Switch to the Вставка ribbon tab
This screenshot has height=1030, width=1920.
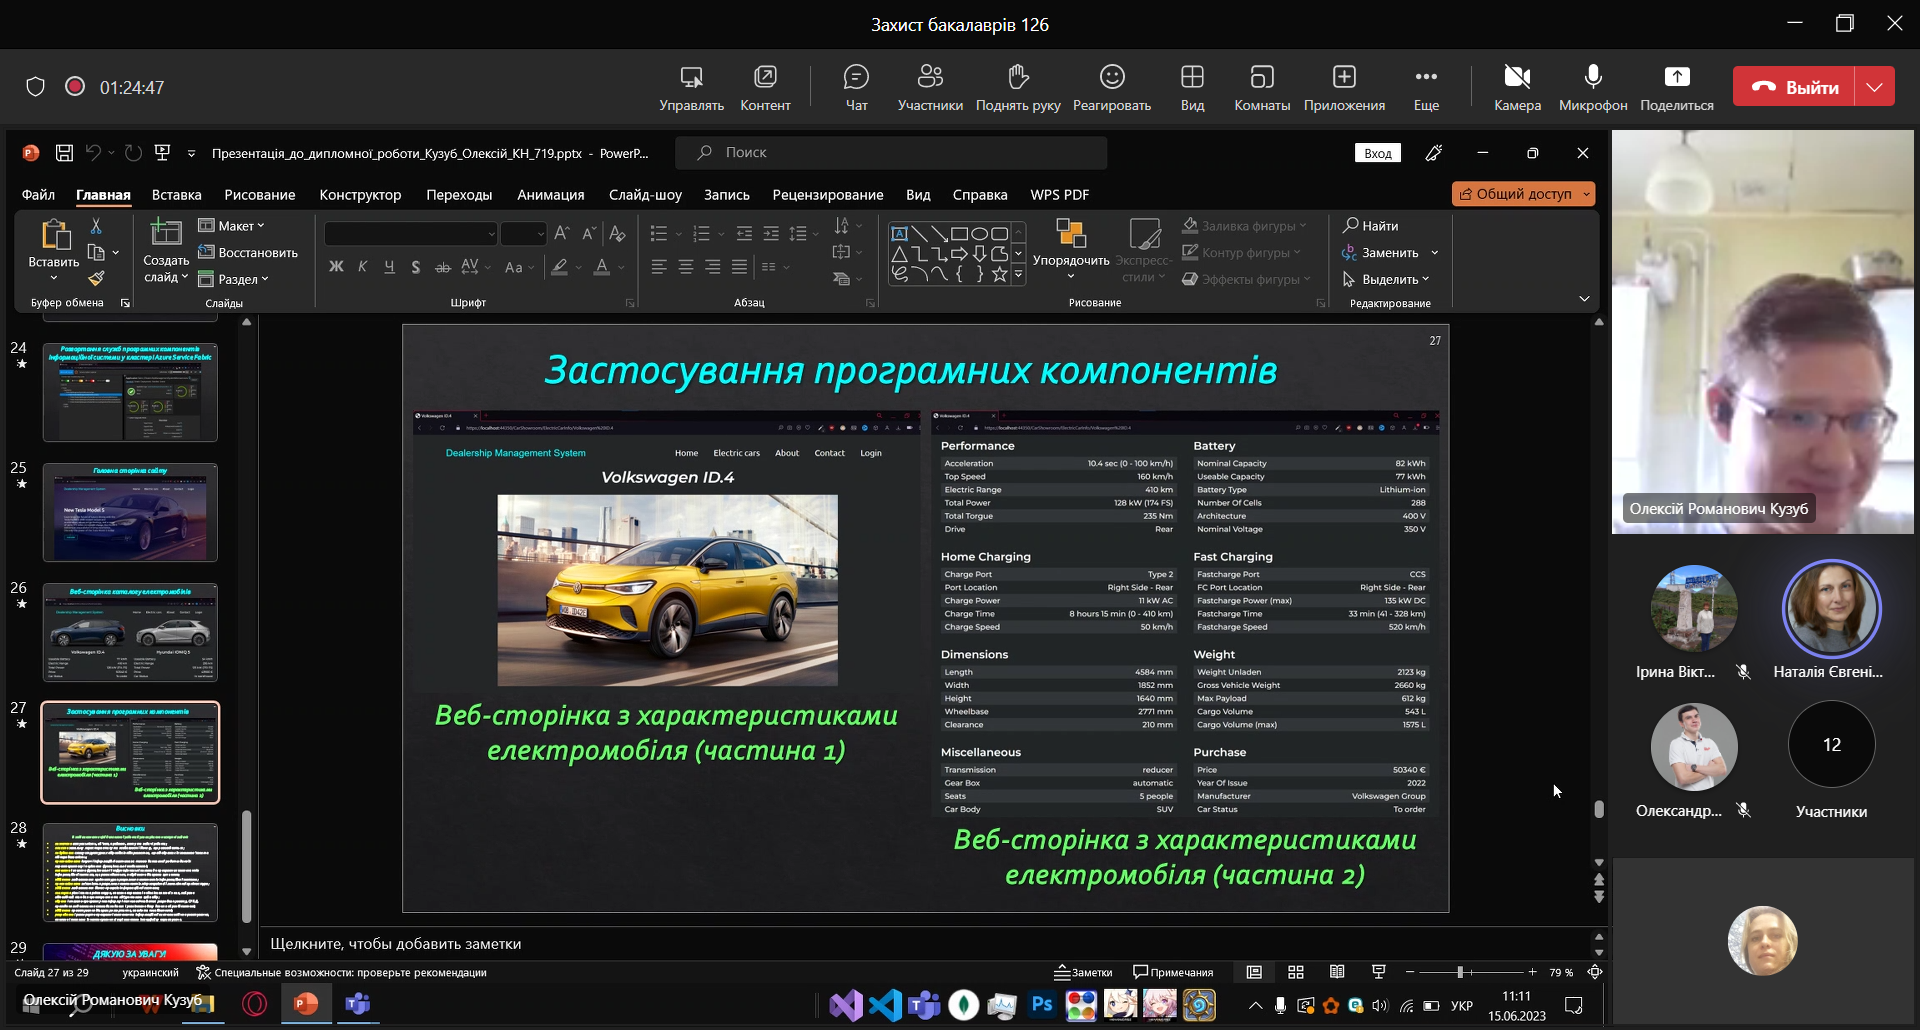[176, 195]
